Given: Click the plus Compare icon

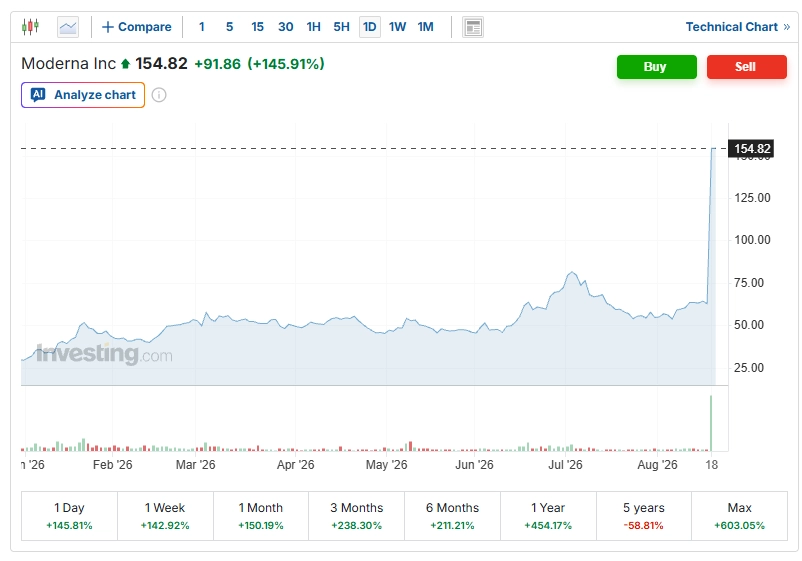Looking at the screenshot, I should point(107,27).
